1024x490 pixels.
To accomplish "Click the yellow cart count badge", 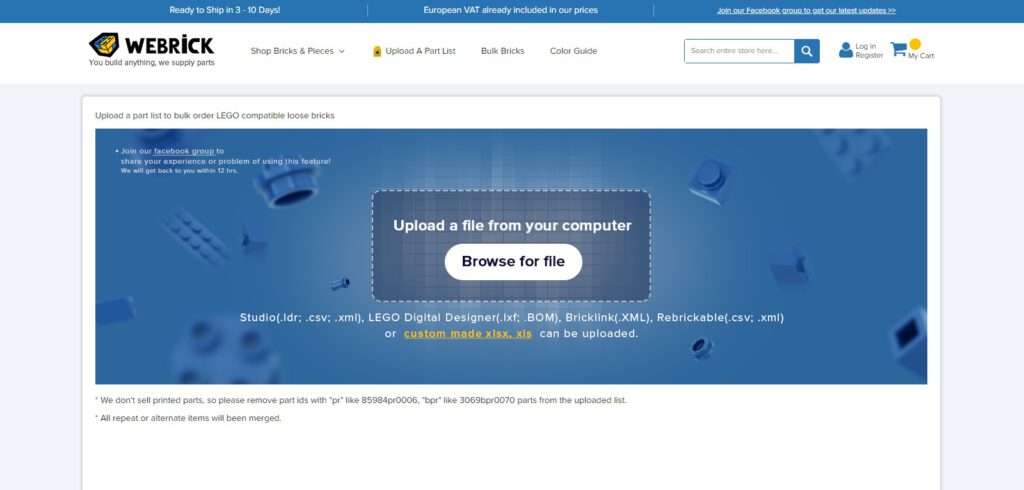I will pyautogui.click(x=915, y=44).
